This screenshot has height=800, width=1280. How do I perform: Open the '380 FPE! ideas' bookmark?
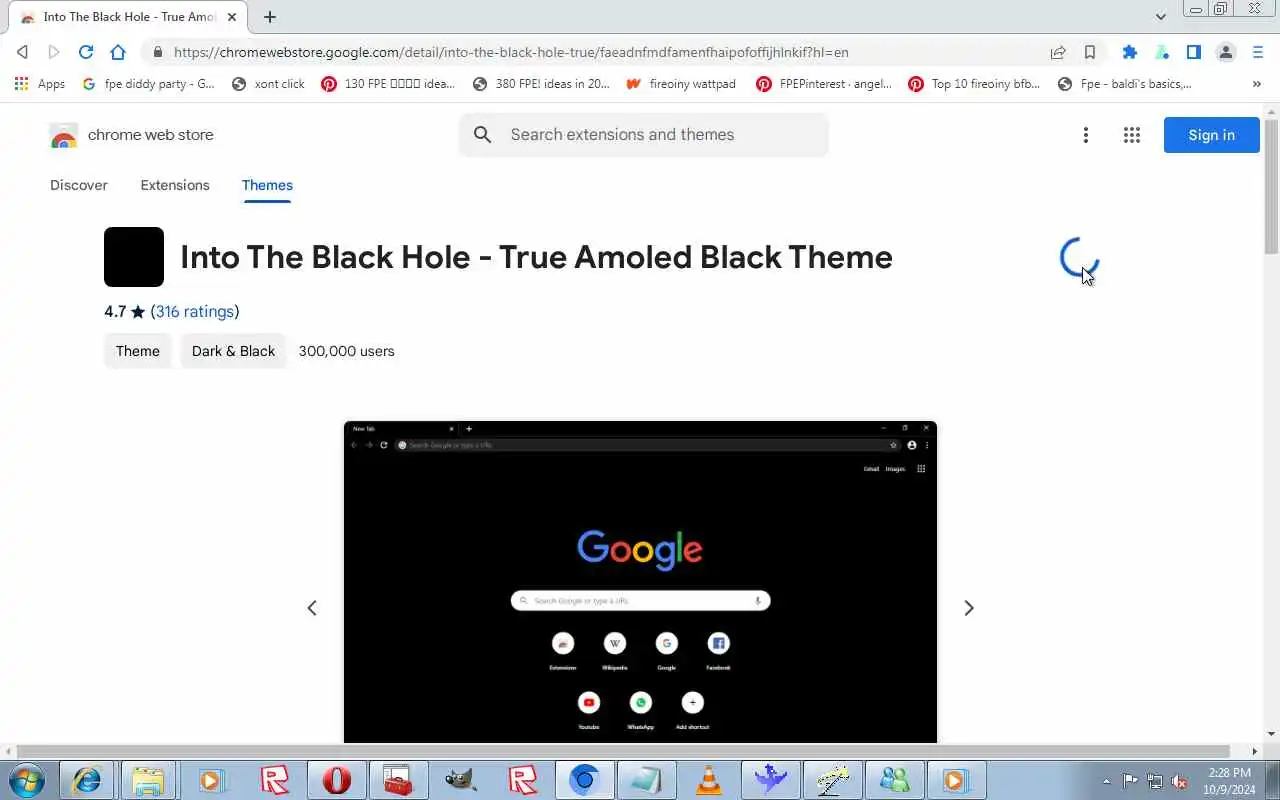click(541, 84)
